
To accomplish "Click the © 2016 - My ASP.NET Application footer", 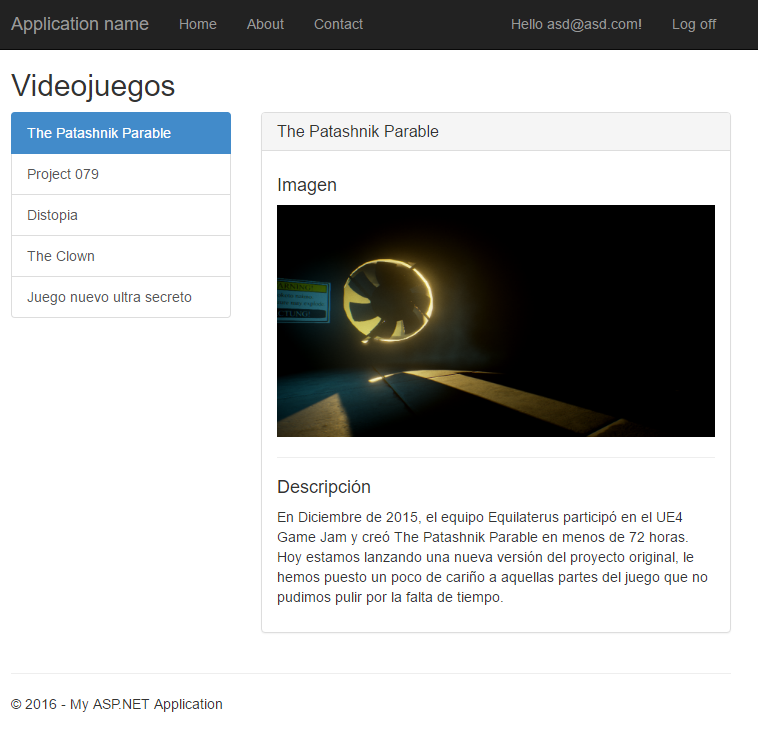I will click(117, 704).
